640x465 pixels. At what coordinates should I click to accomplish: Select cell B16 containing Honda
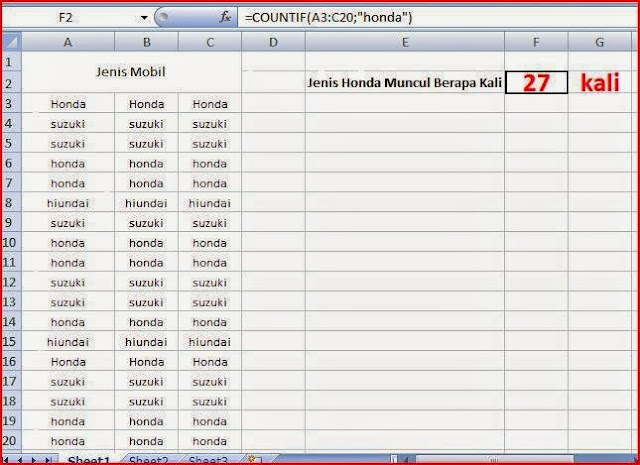tap(147, 362)
